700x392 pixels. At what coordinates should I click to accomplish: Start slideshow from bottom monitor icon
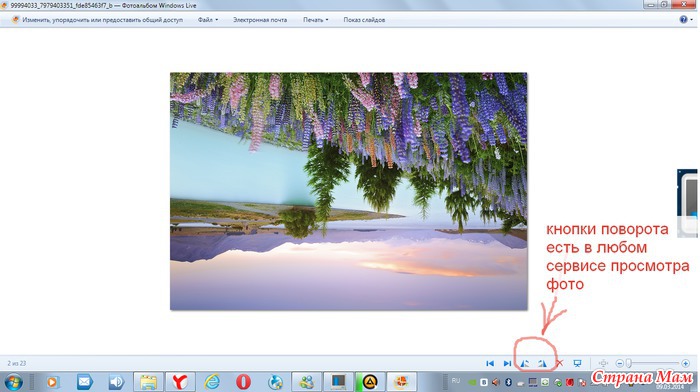[x=577, y=363]
